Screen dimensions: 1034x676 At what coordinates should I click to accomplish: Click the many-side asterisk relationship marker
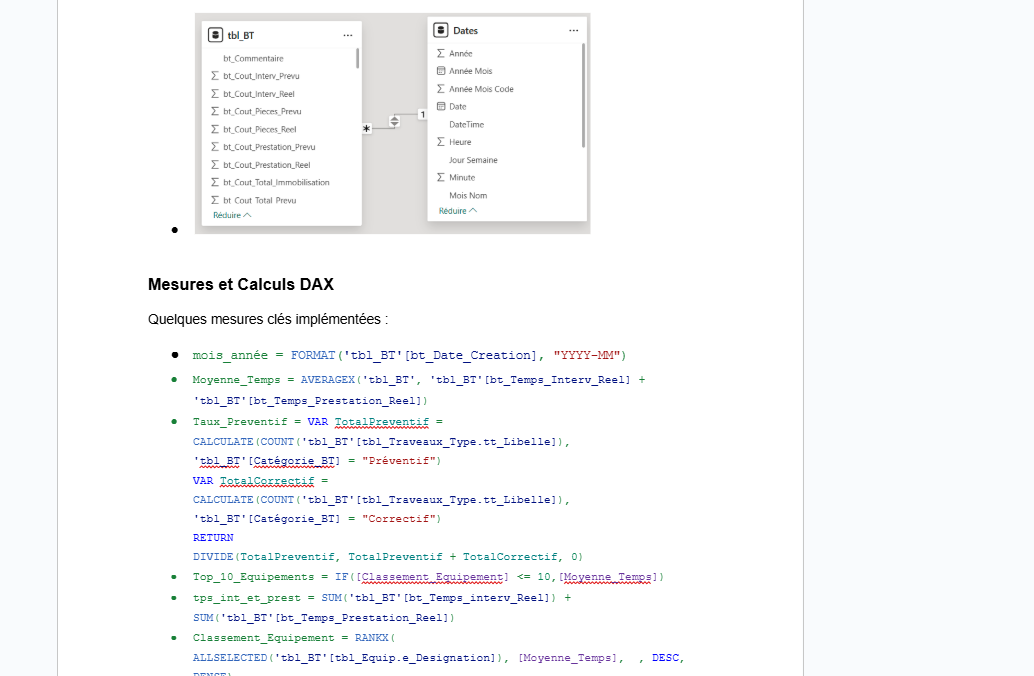tap(367, 129)
